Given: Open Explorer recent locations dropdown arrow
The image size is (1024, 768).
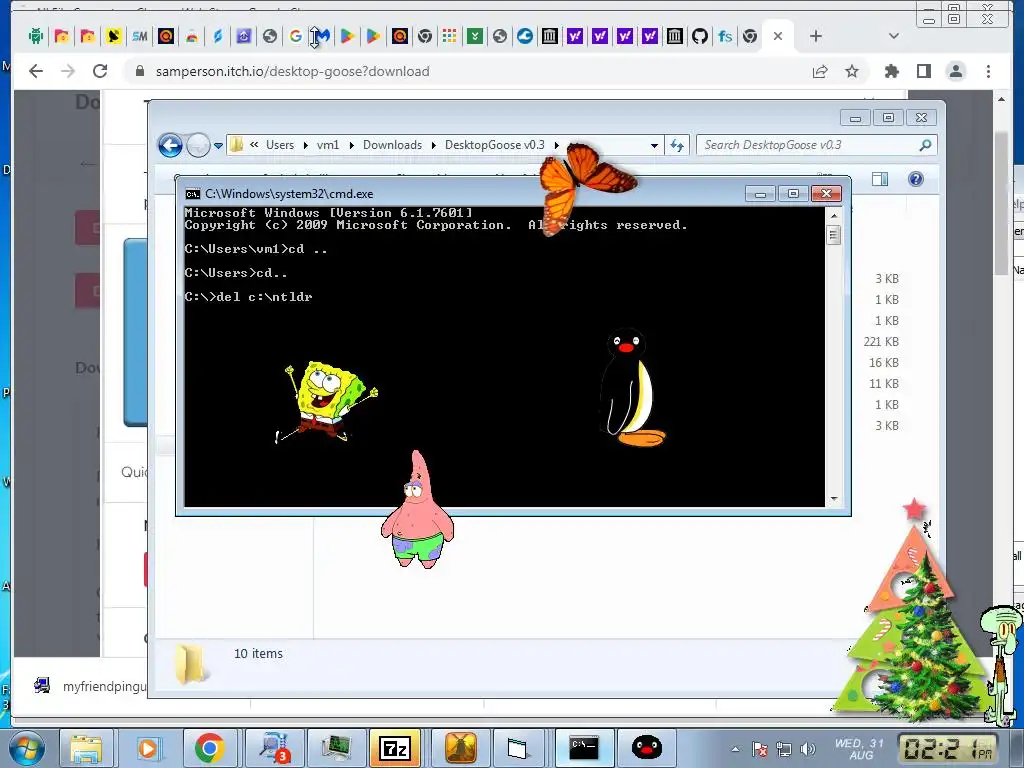Looking at the screenshot, I should (218, 146).
